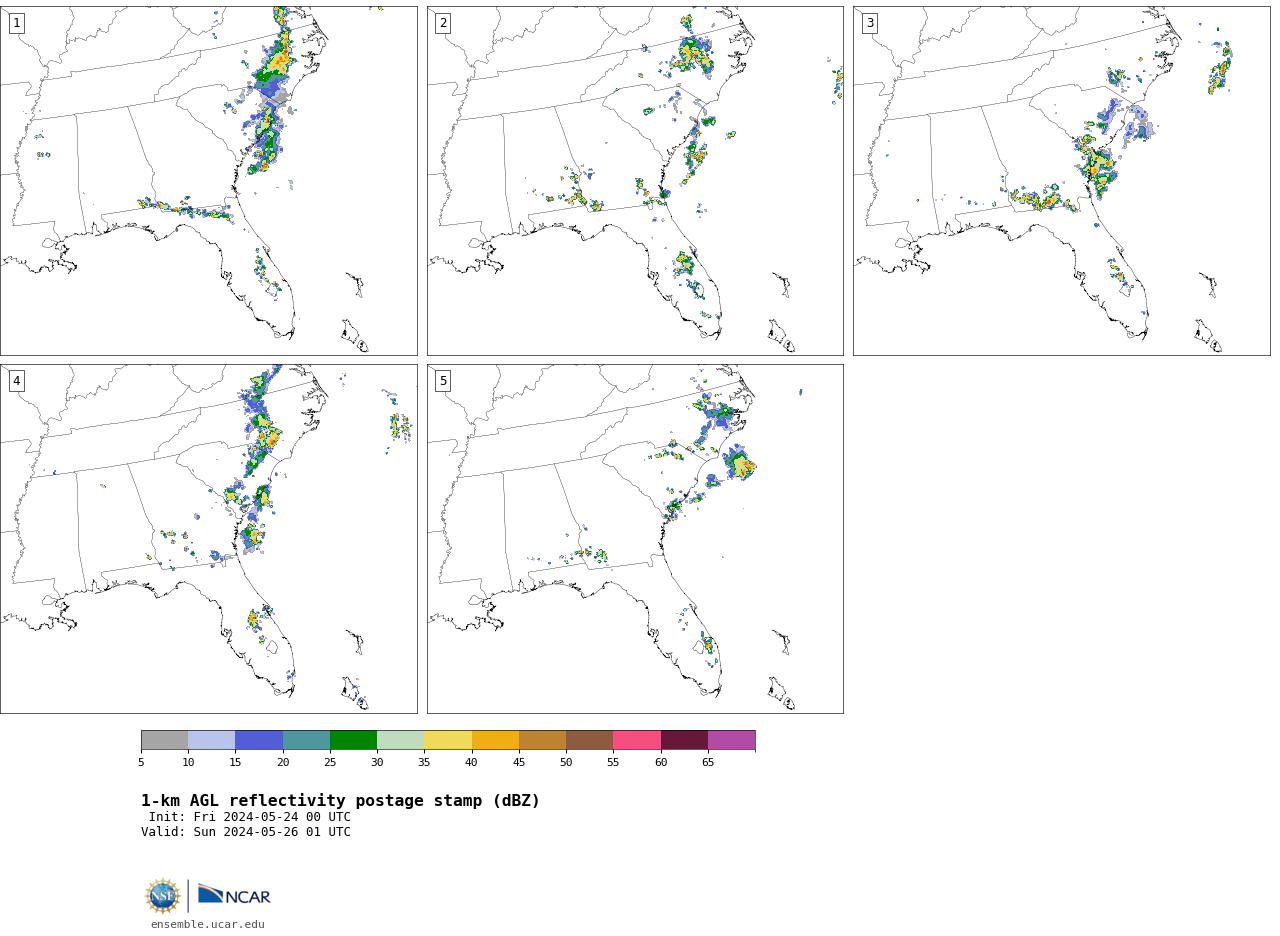Image resolution: width=1280 pixels, height=936 pixels.
Task: Click the pale green 30-35 dBZ swatch
Action: click(400, 740)
